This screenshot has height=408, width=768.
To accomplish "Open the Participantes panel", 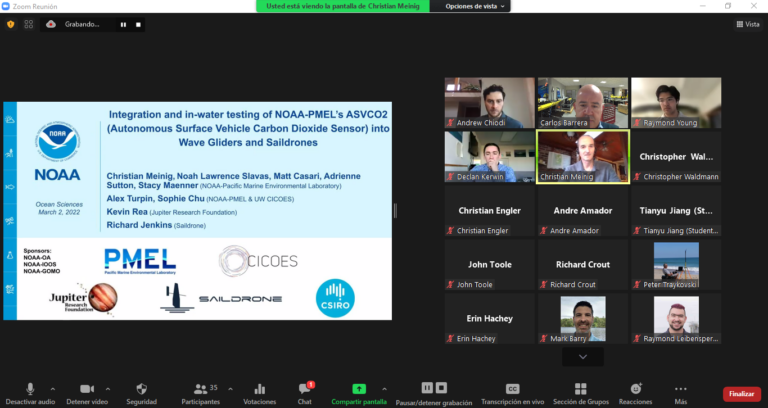I will pyautogui.click(x=200, y=389).
